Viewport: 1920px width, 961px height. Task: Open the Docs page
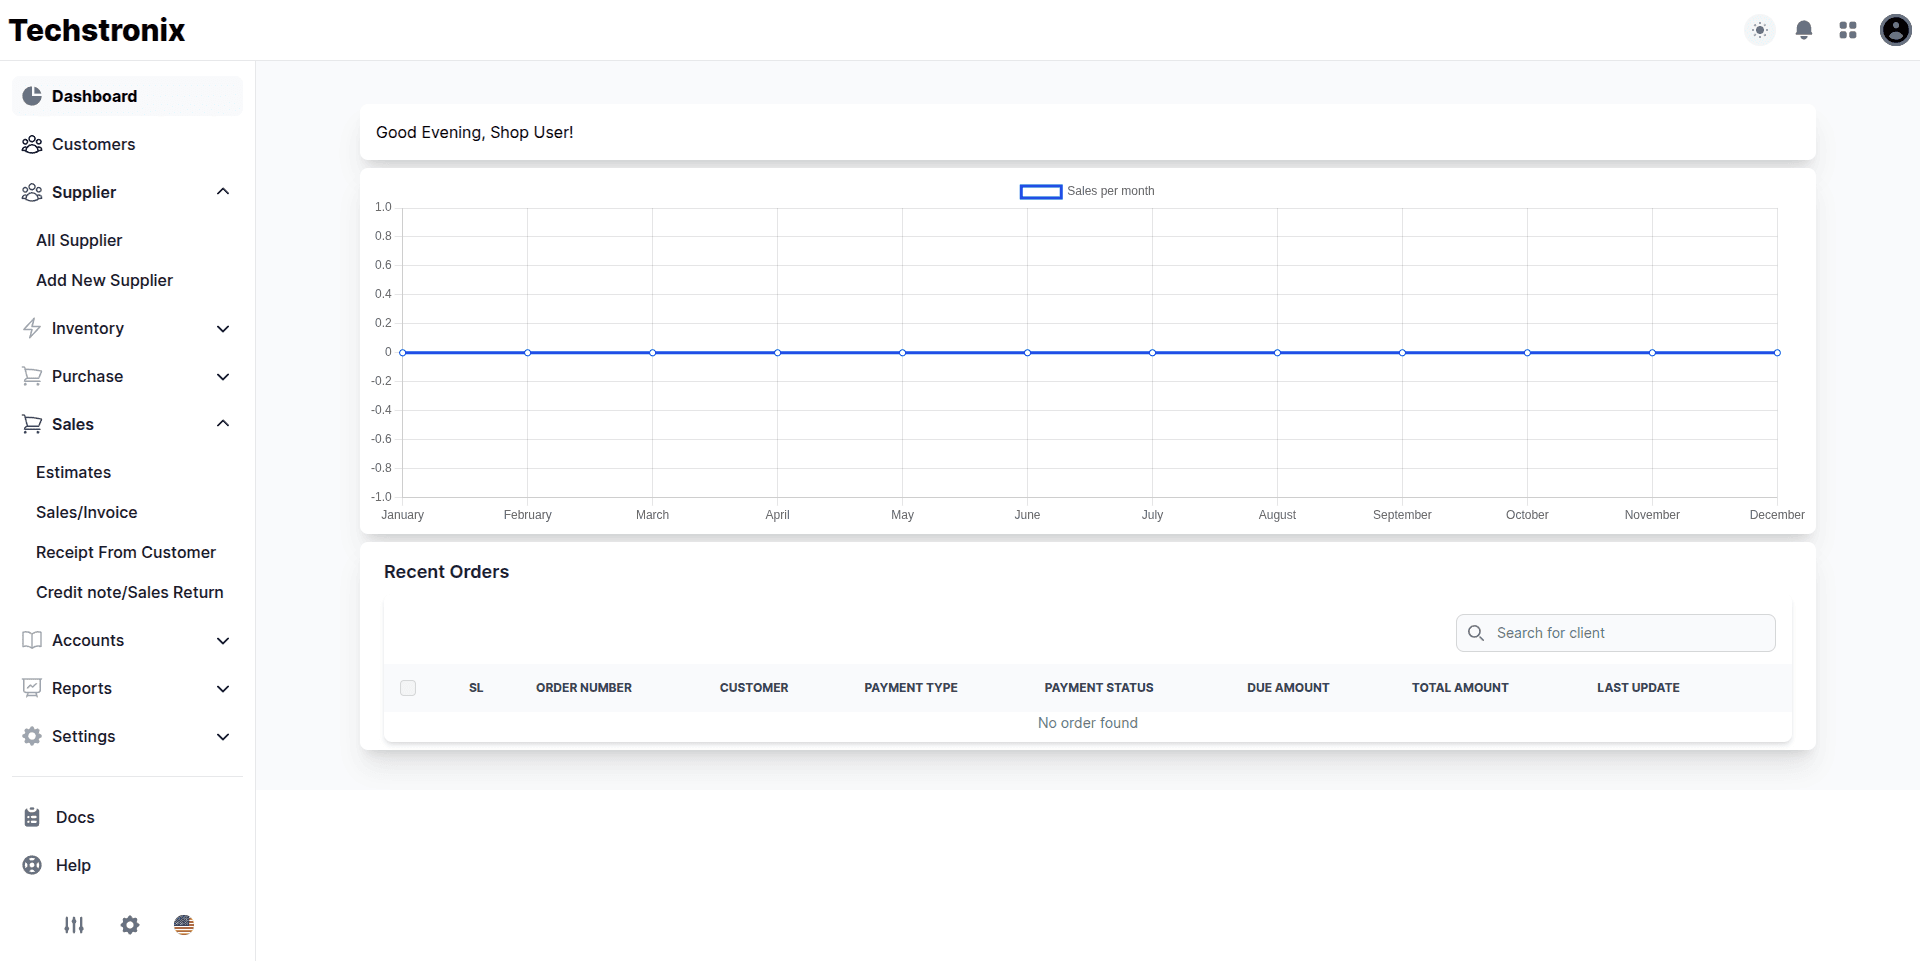pos(75,817)
